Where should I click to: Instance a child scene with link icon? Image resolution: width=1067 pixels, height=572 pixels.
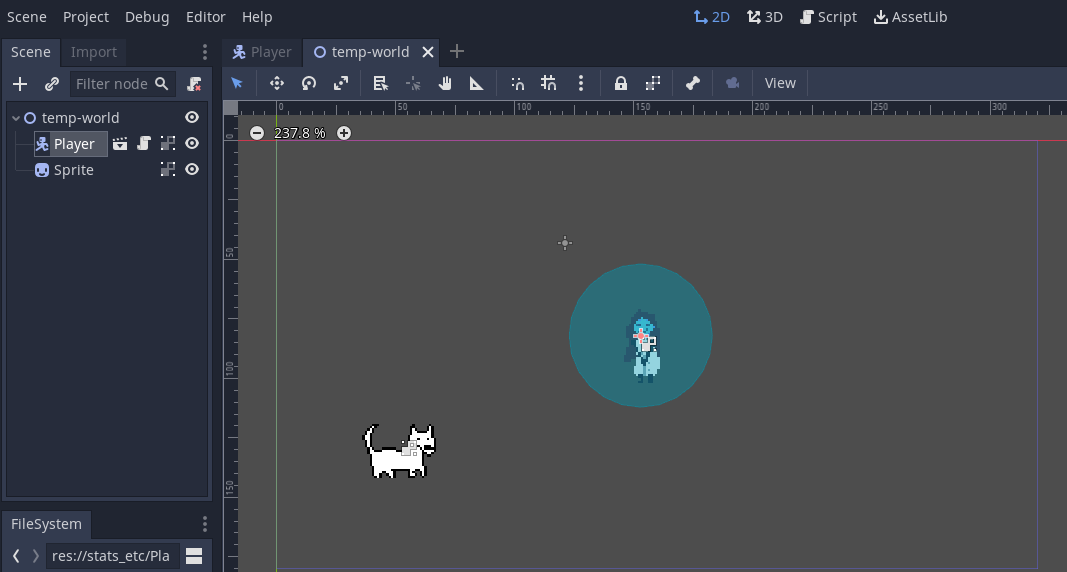52,84
